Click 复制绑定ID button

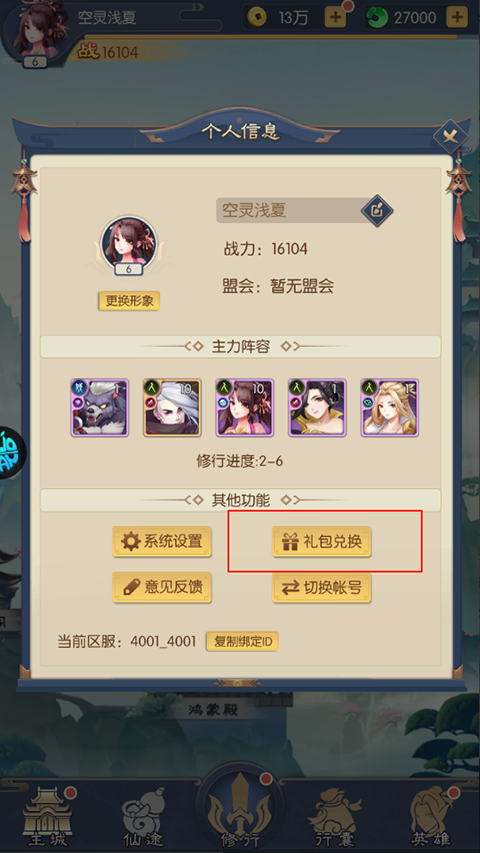243,641
